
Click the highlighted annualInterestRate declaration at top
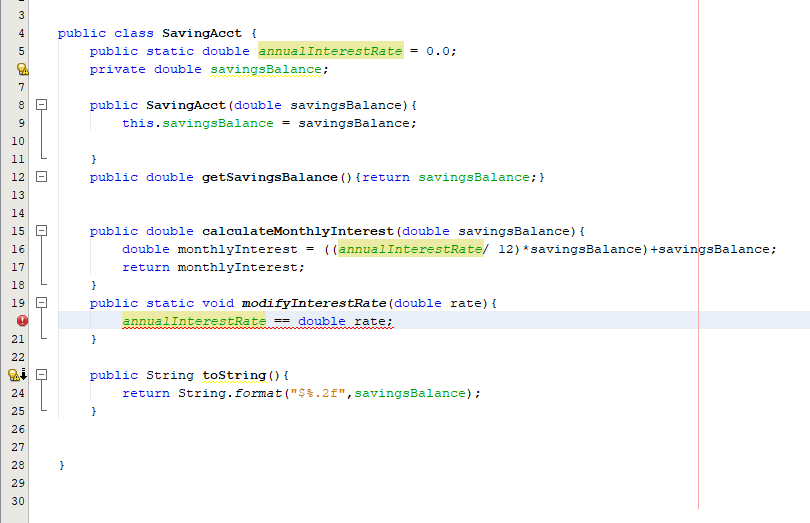click(x=331, y=51)
